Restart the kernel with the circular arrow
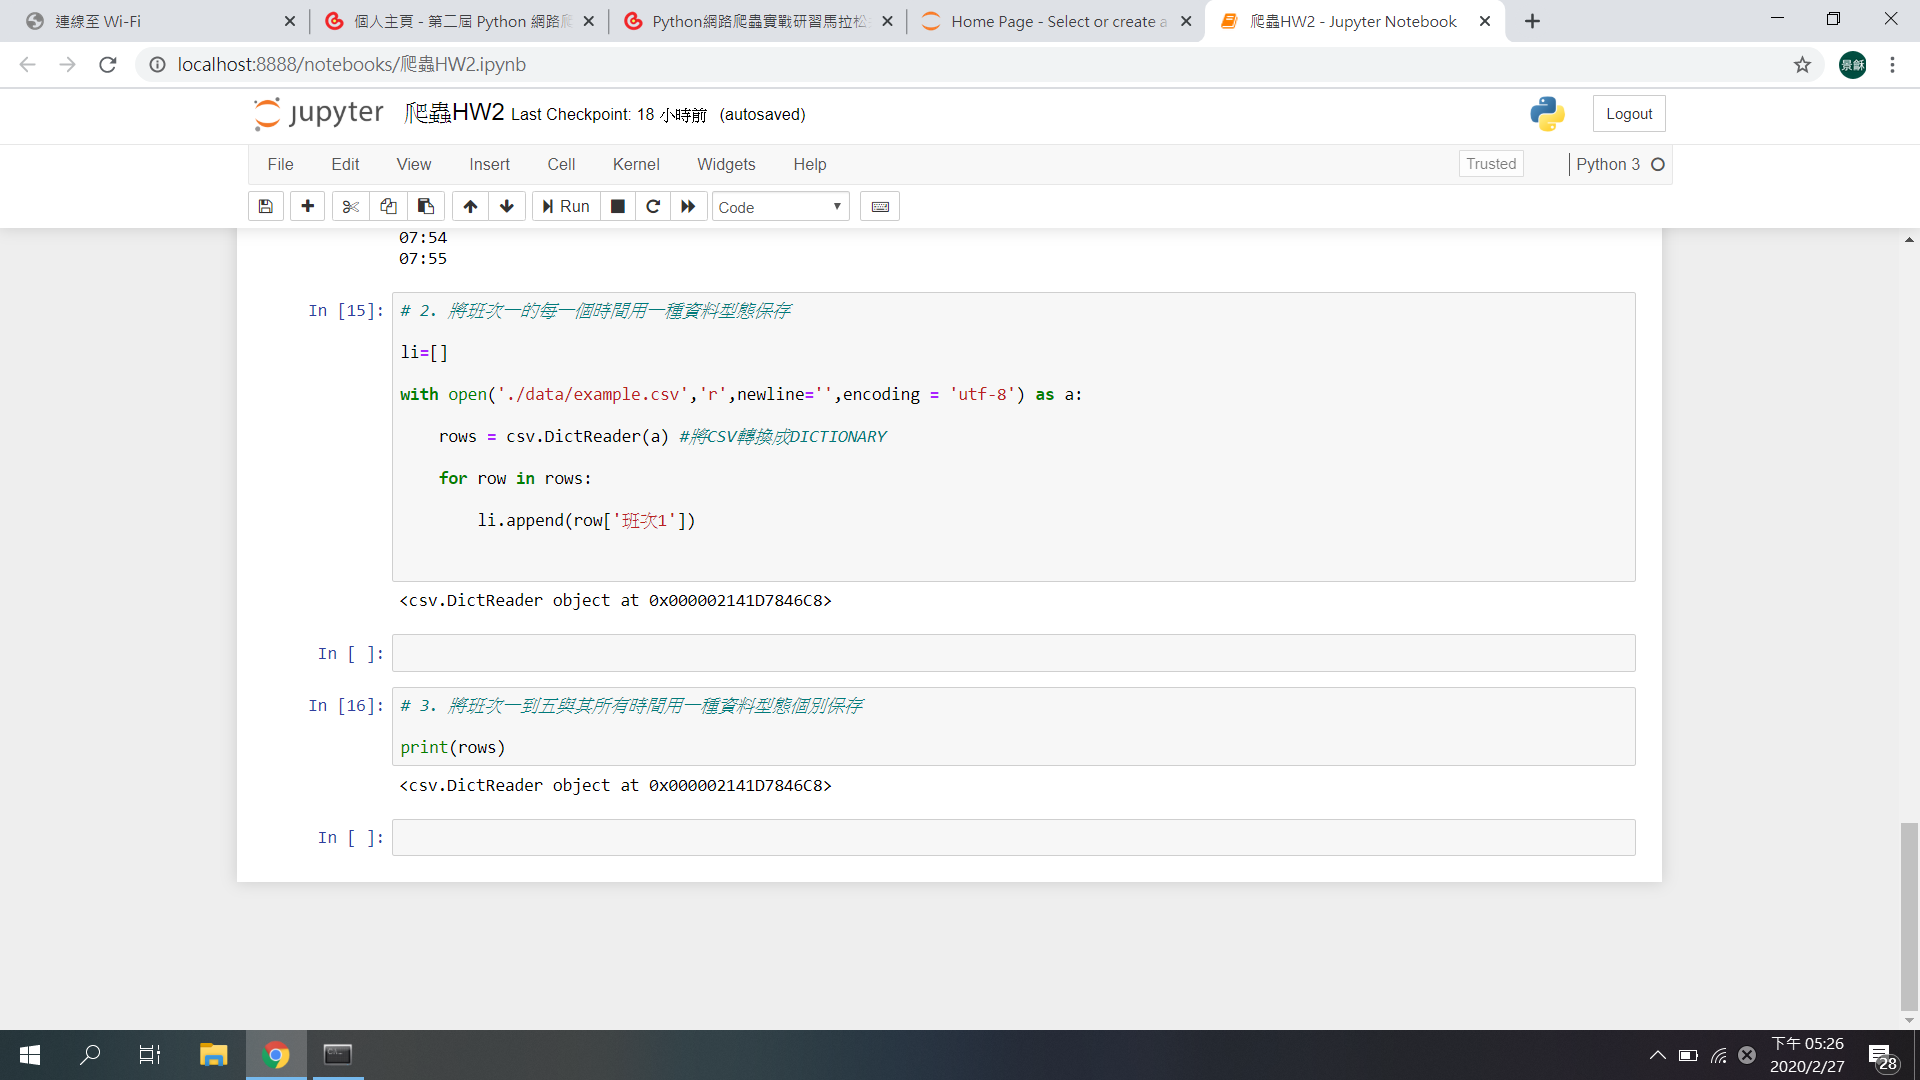1920x1080 pixels. tap(653, 207)
